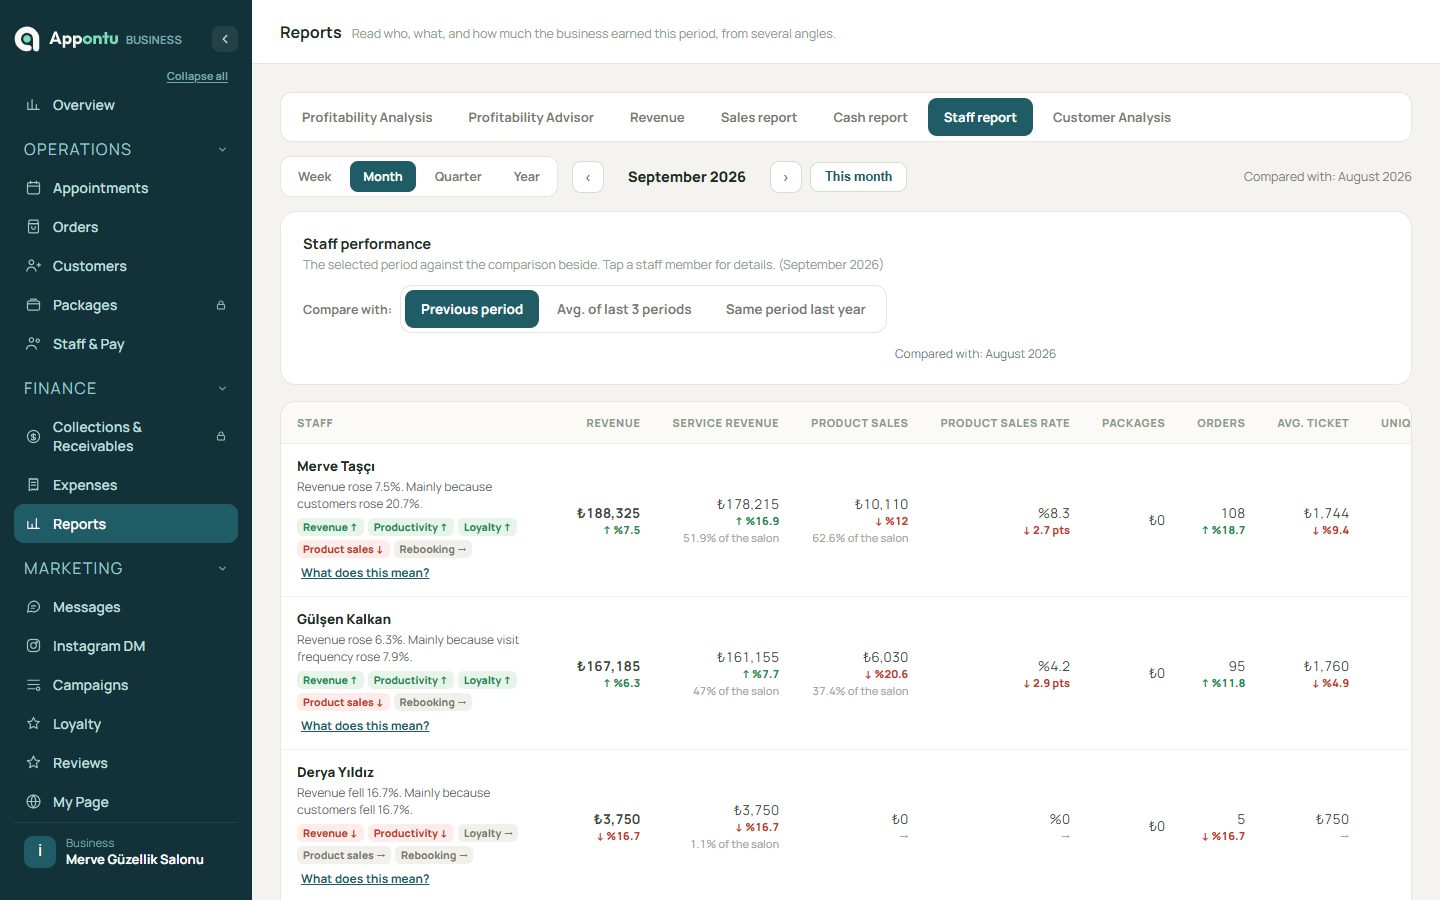The height and width of the screenshot is (900, 1440).
Task: Click the Messages chat bubble icon
Action: pyautogui.click(x=33, y=607)
